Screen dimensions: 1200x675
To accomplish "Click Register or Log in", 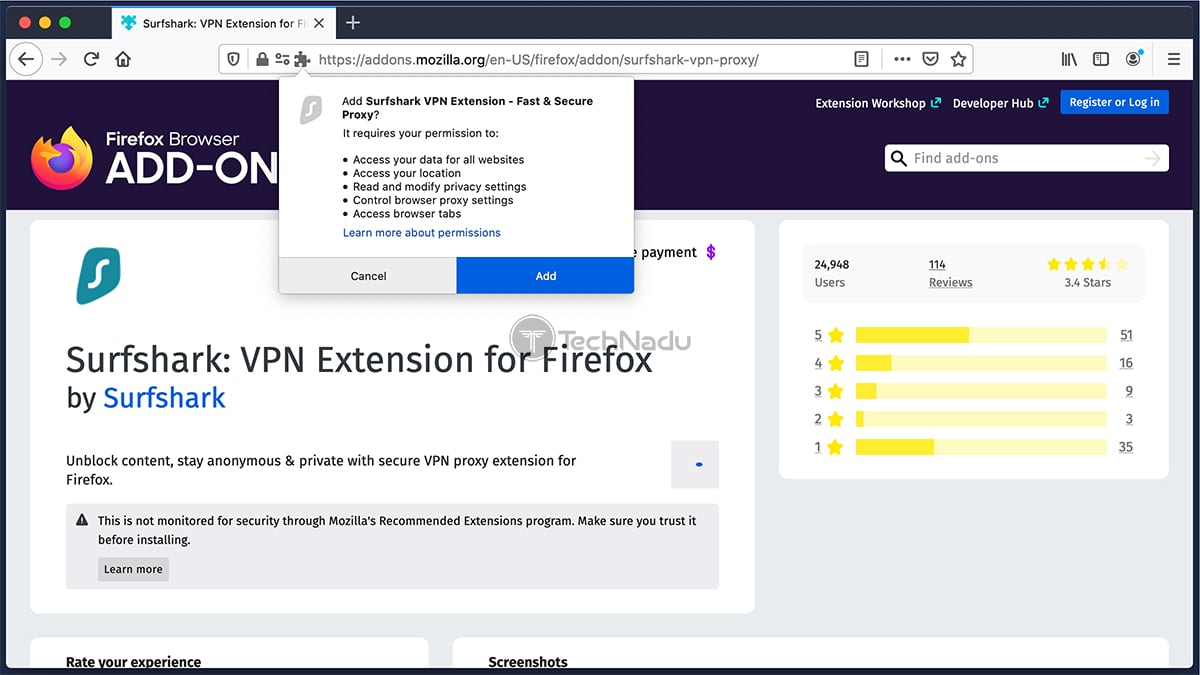I will tap(1114, 102).
